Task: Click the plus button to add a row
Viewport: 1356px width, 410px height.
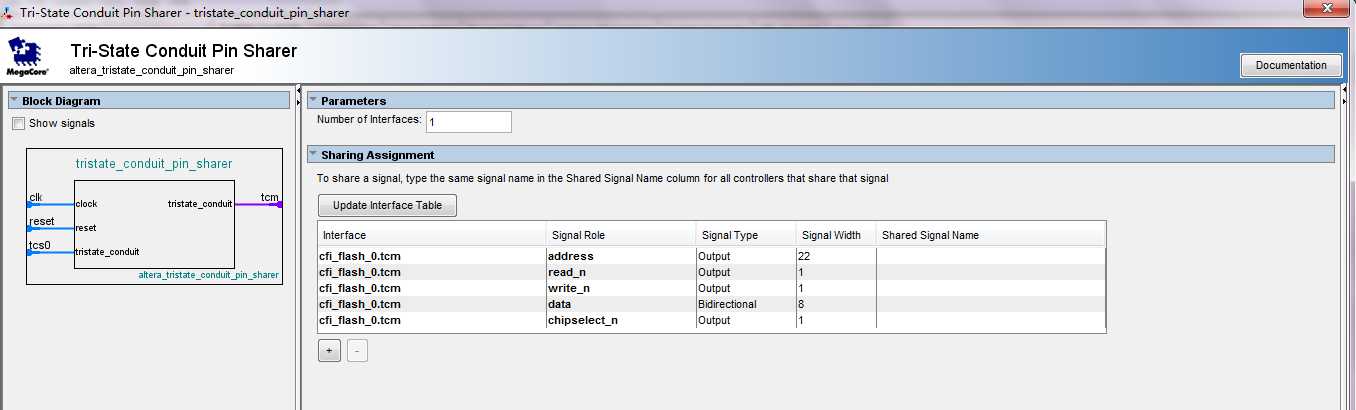Action: (x=329, y=351)
